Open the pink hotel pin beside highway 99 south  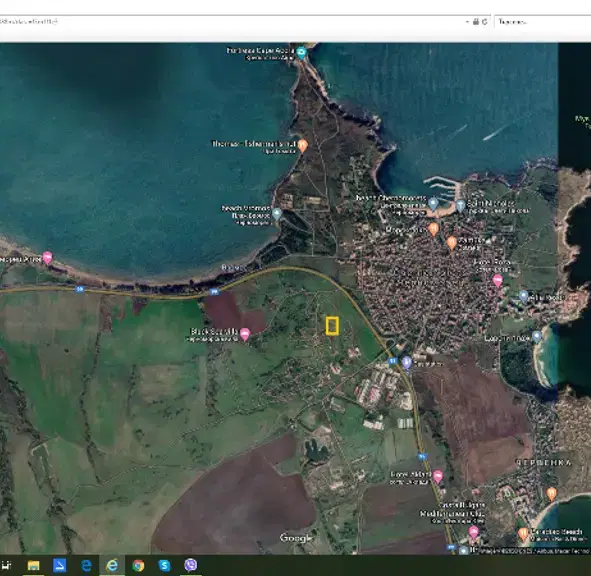(x=438, y=476)
